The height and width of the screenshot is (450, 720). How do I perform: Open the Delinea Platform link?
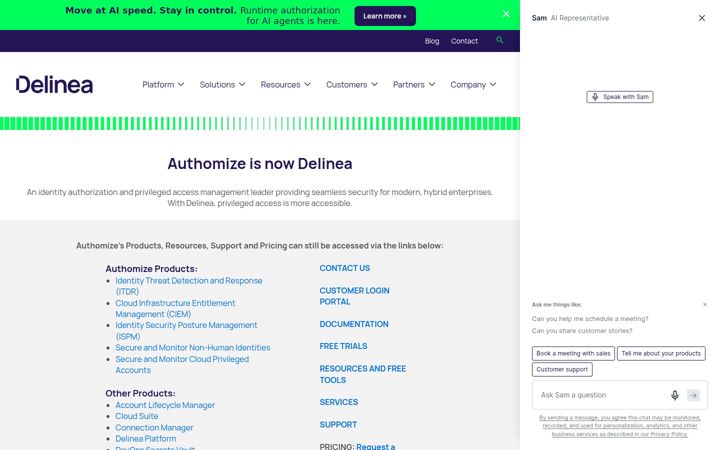146,439
